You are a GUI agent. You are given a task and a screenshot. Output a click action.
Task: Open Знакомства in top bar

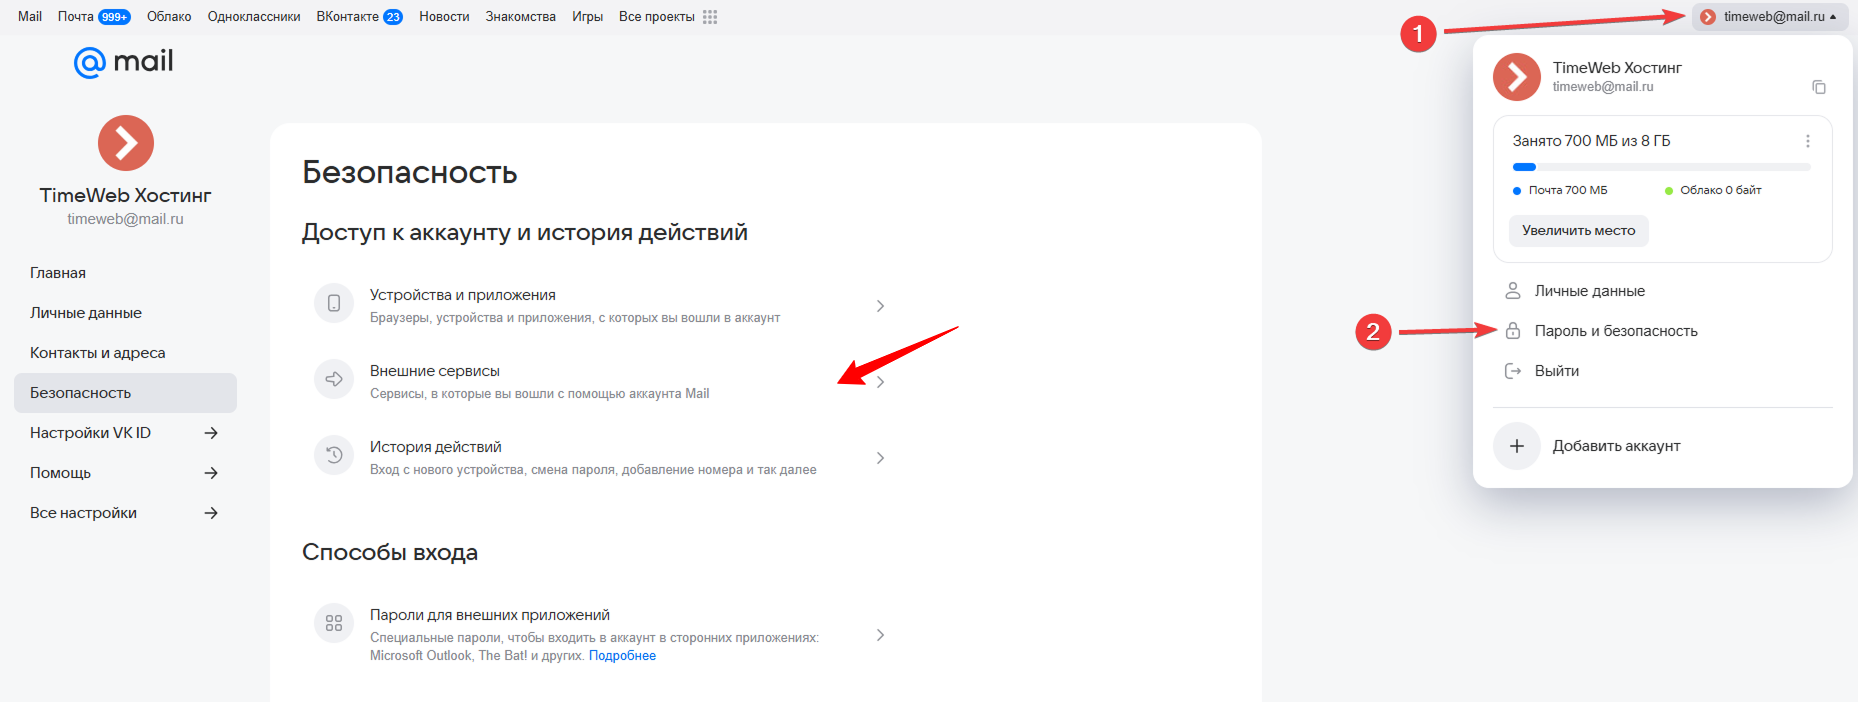[x=521, y=17]
